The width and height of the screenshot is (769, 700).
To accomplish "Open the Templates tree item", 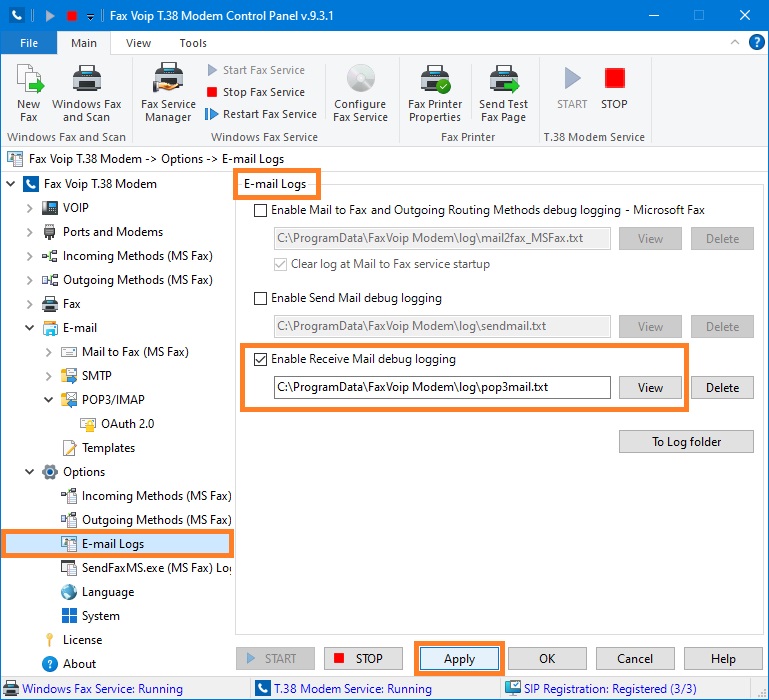I will click(108, 448).
